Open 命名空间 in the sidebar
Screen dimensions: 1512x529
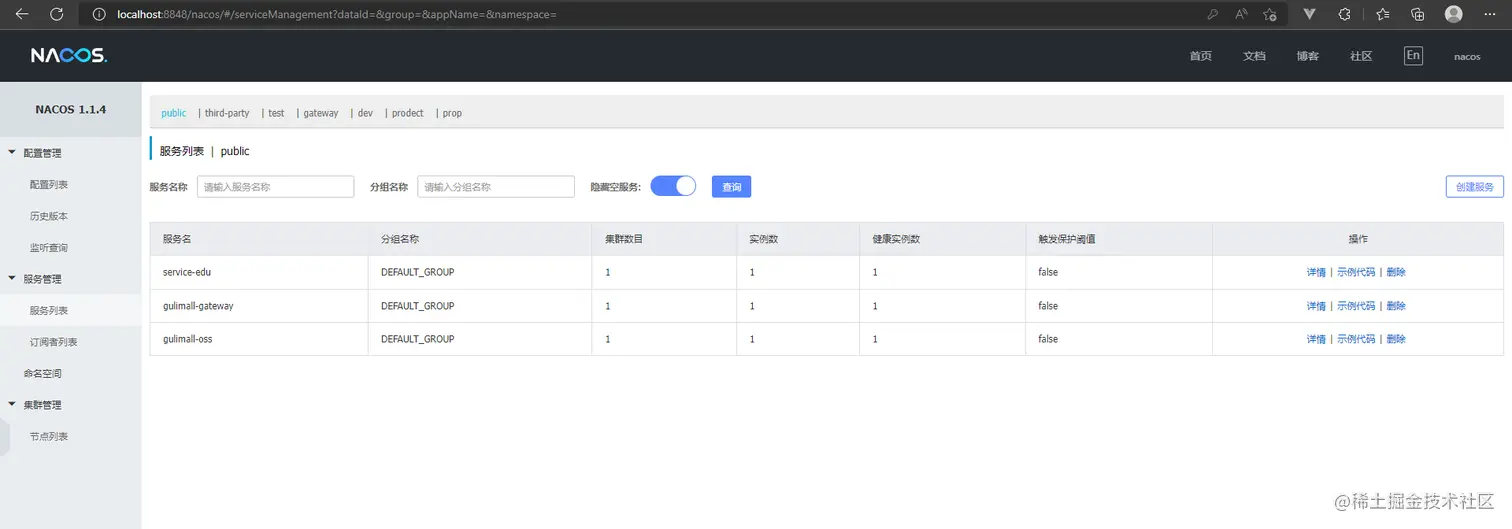coord(43,373)
